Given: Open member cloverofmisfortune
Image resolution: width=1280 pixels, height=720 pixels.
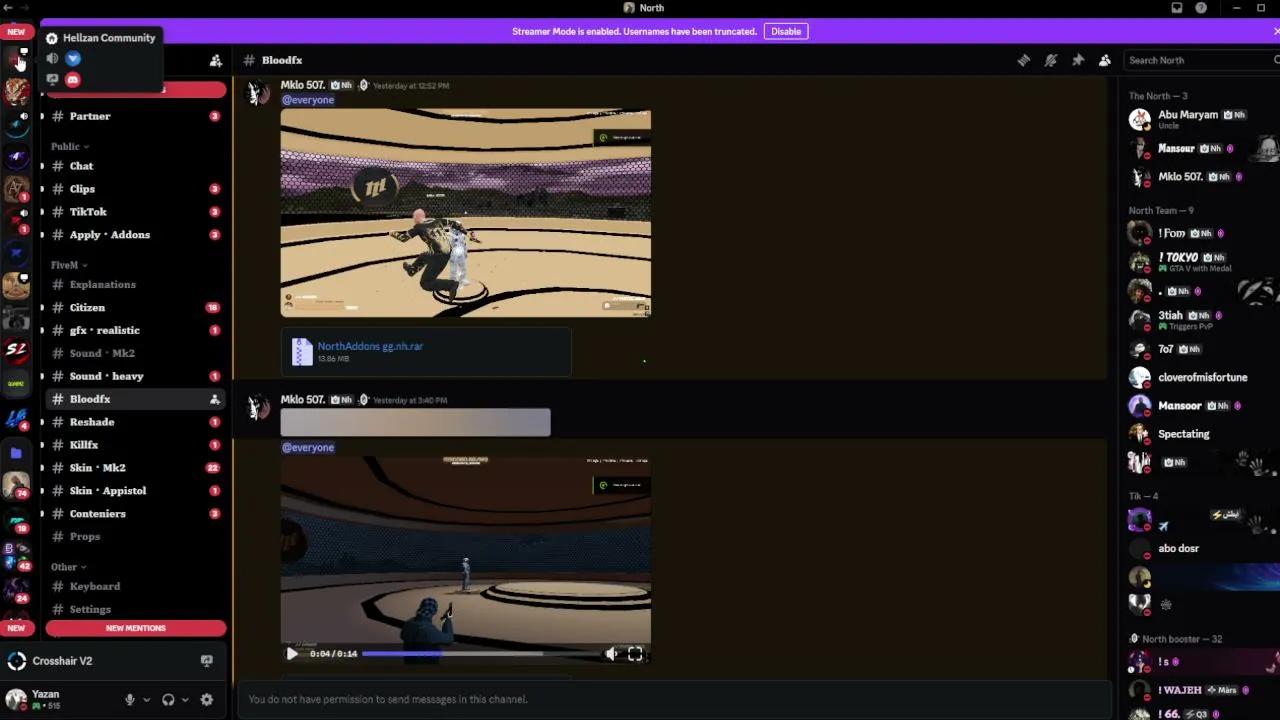Looking at the screenshot, I should (x=1199, y=378).
